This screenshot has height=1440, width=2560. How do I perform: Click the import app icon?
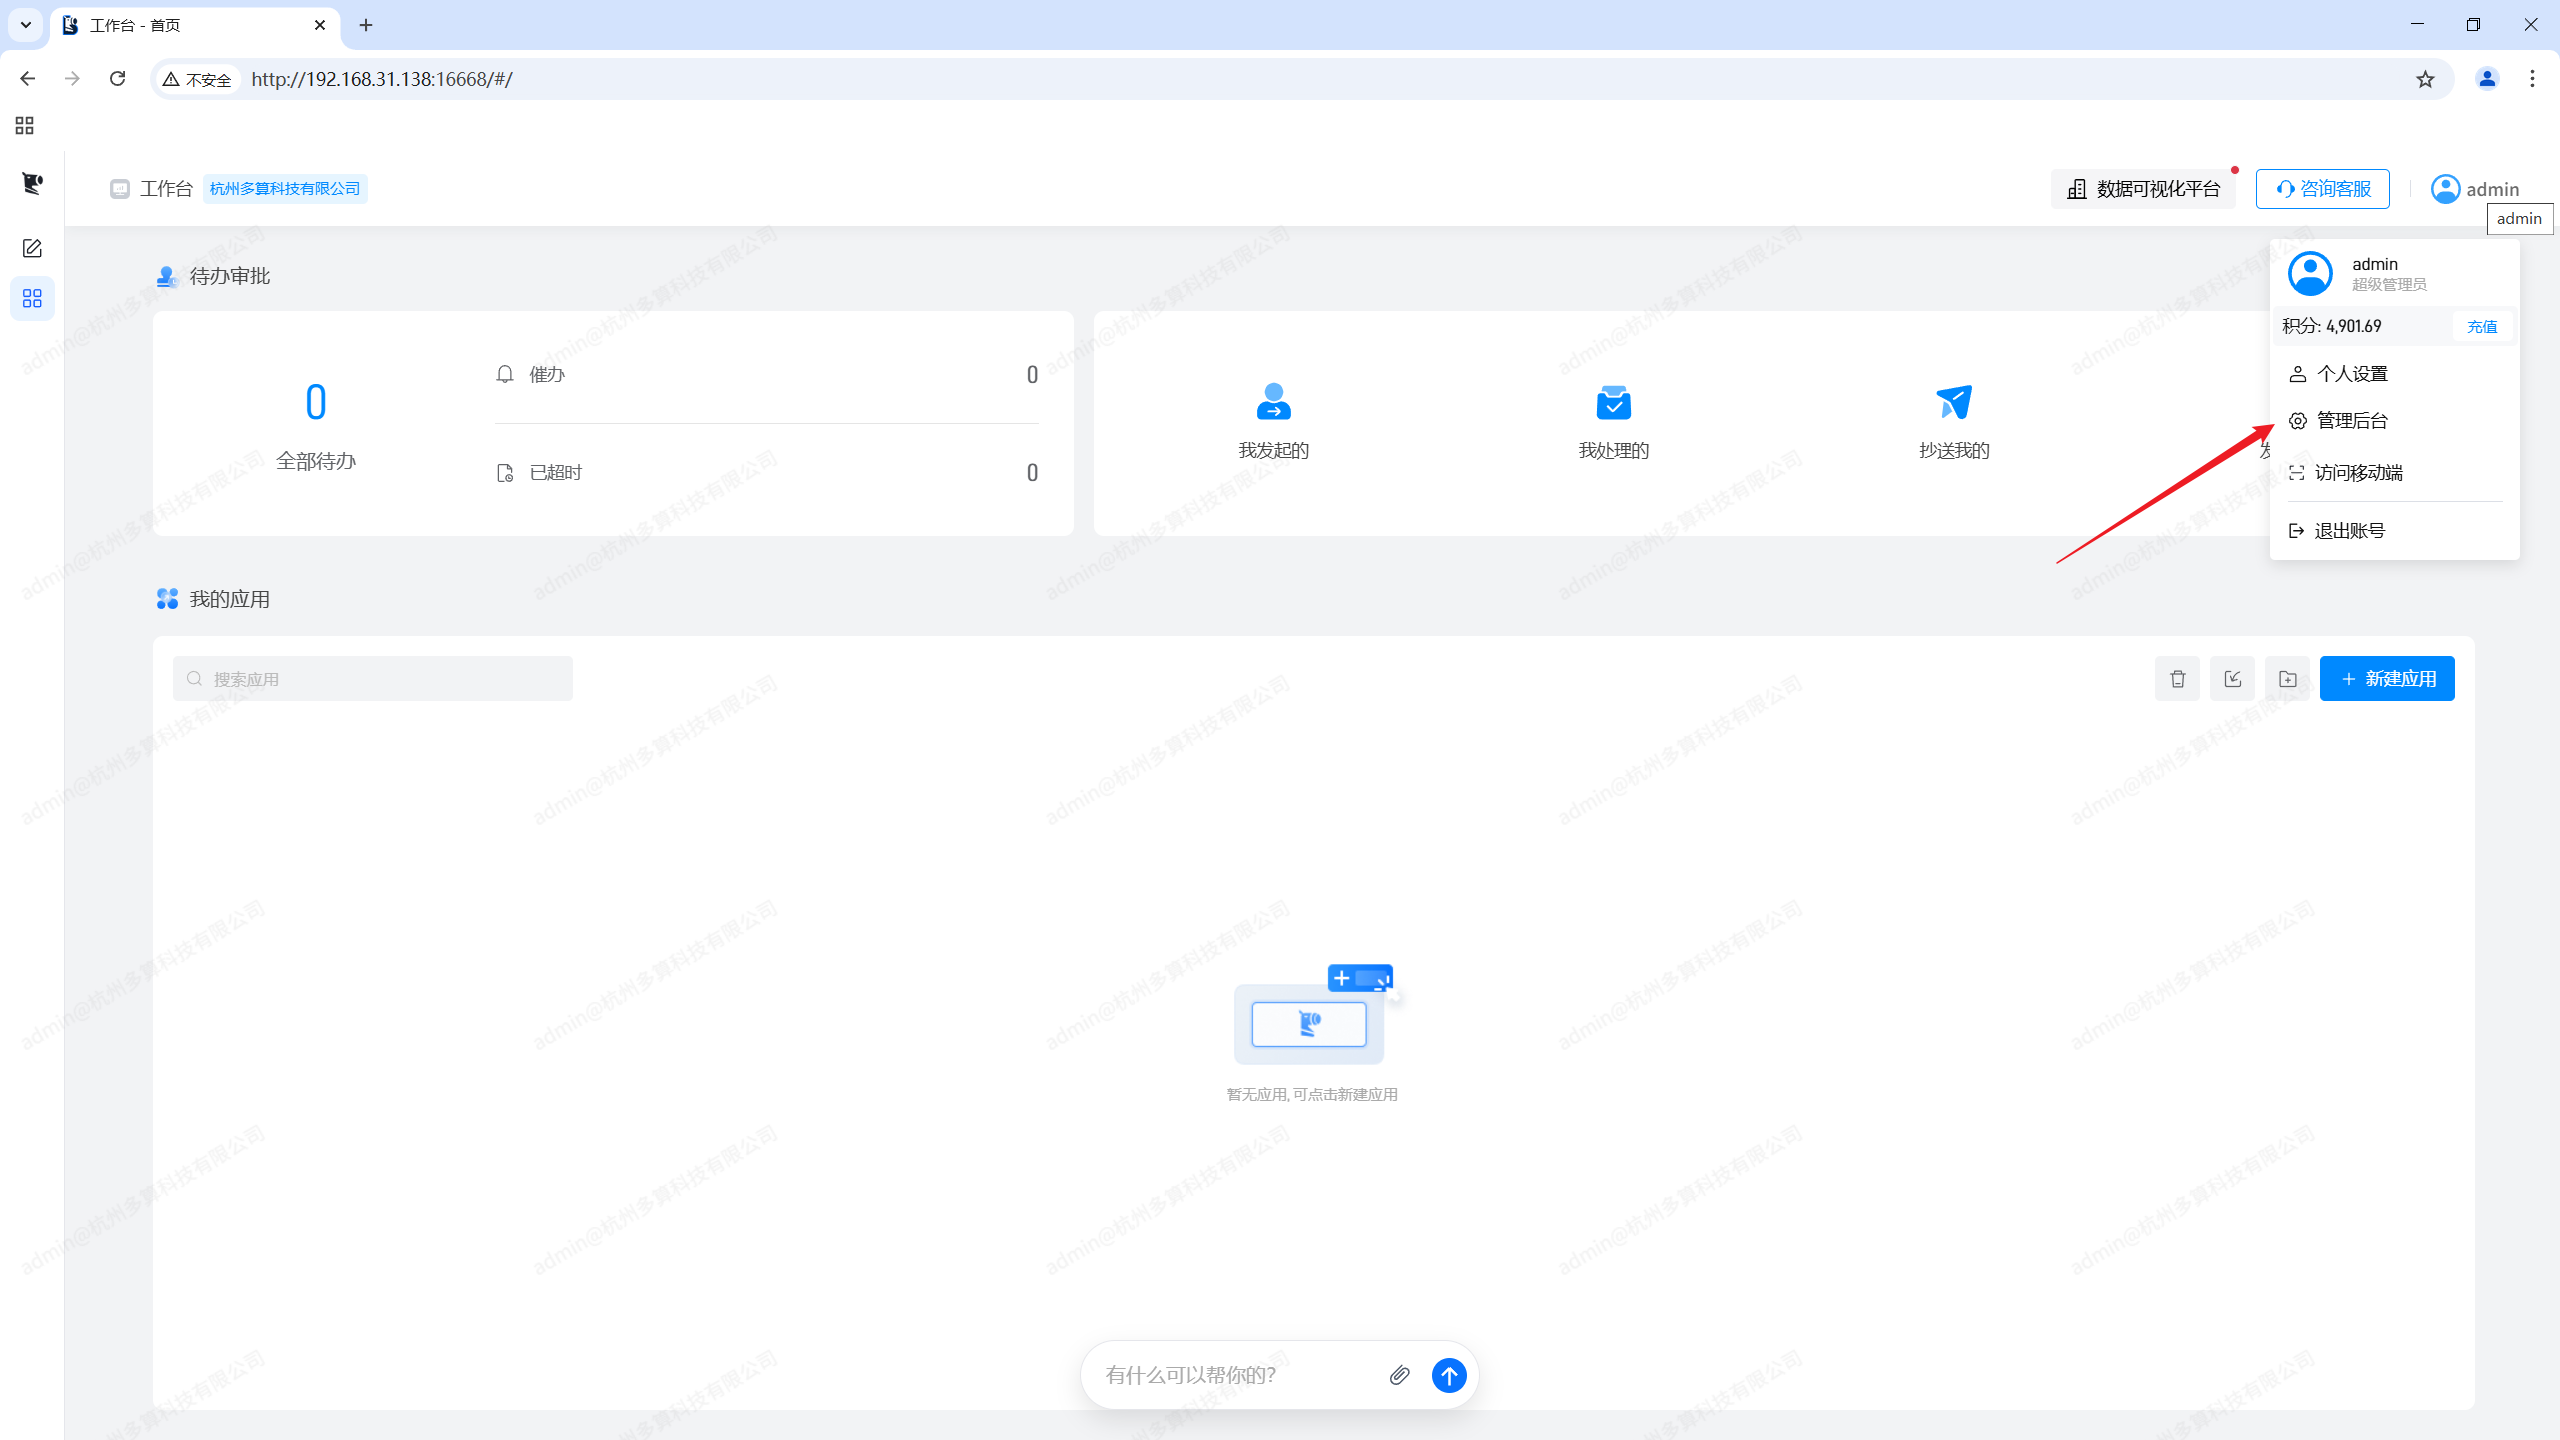click(x=2232, y=679)
